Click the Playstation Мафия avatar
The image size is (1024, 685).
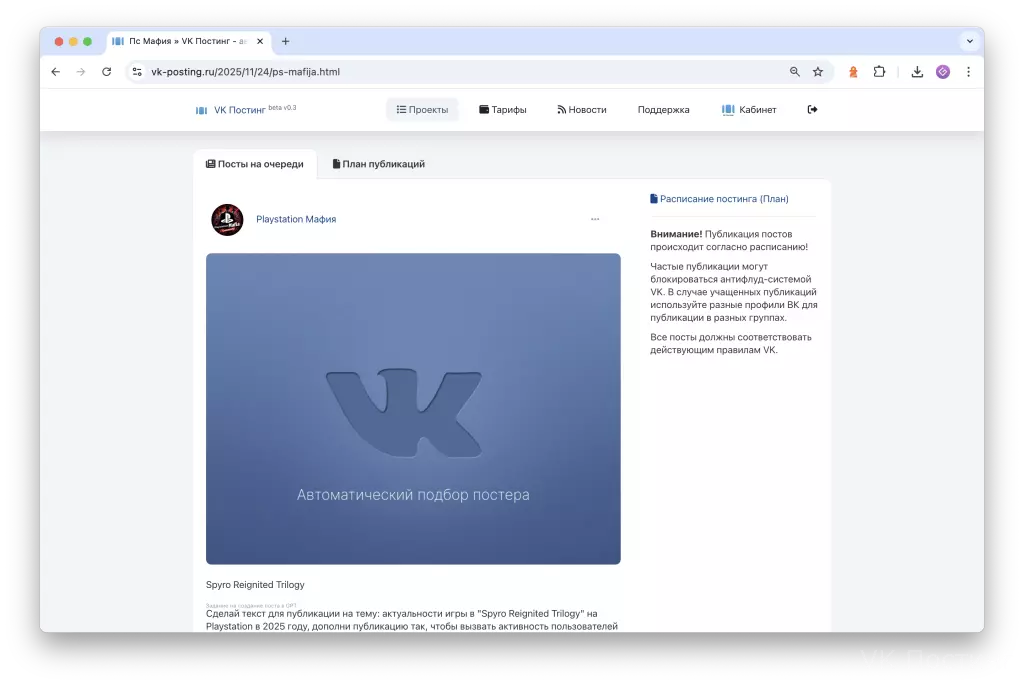(227, 219)
